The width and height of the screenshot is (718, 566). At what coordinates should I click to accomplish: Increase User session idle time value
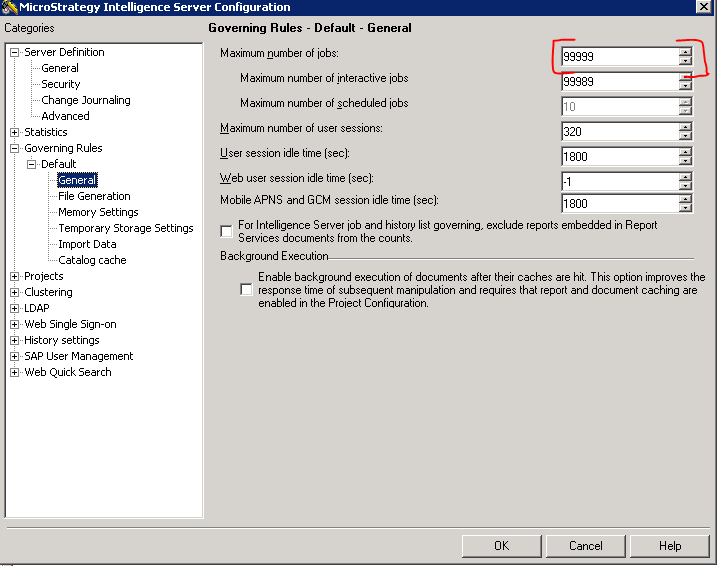[x=685, y=153]
